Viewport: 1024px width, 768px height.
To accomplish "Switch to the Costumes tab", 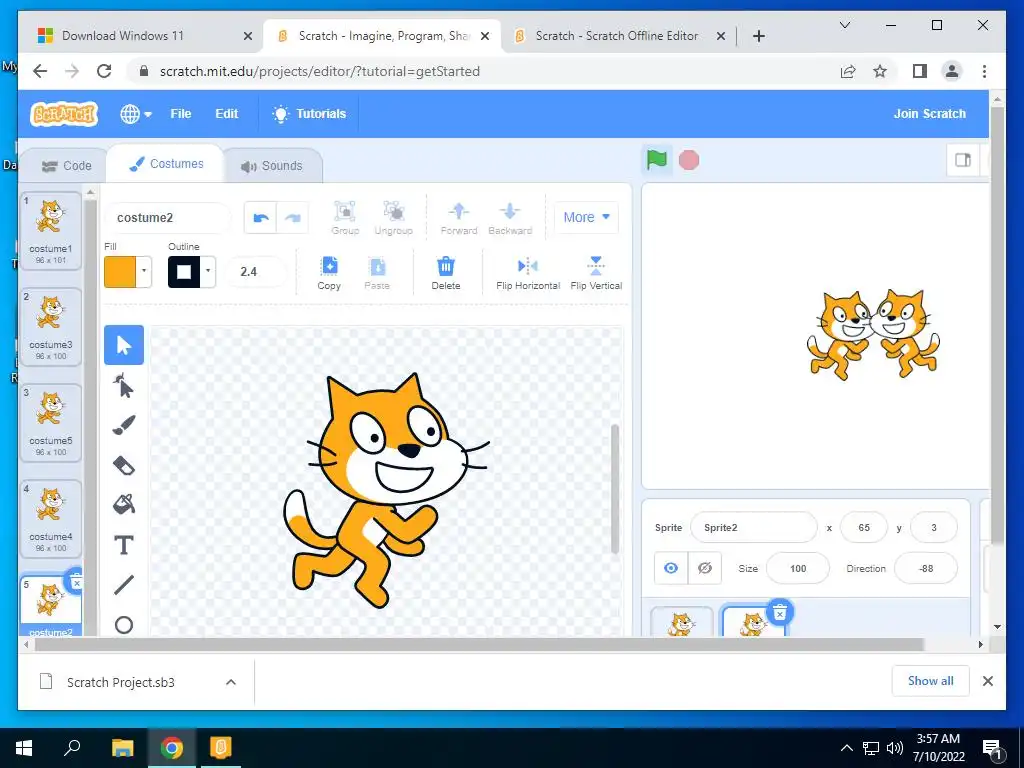I will coord(166,164).
